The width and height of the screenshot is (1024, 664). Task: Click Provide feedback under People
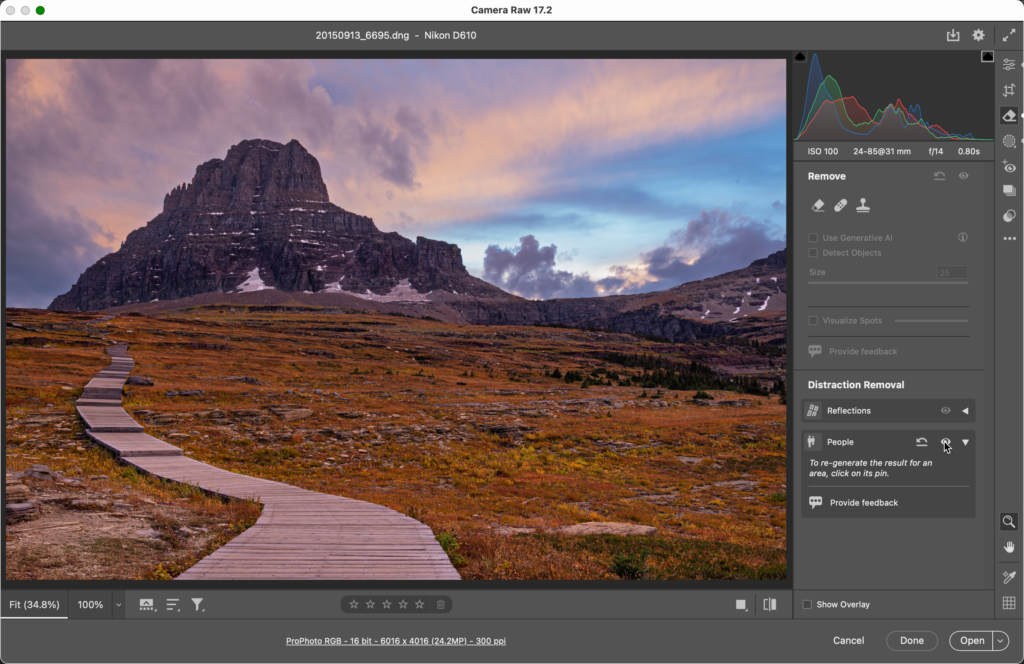point(863,503)
